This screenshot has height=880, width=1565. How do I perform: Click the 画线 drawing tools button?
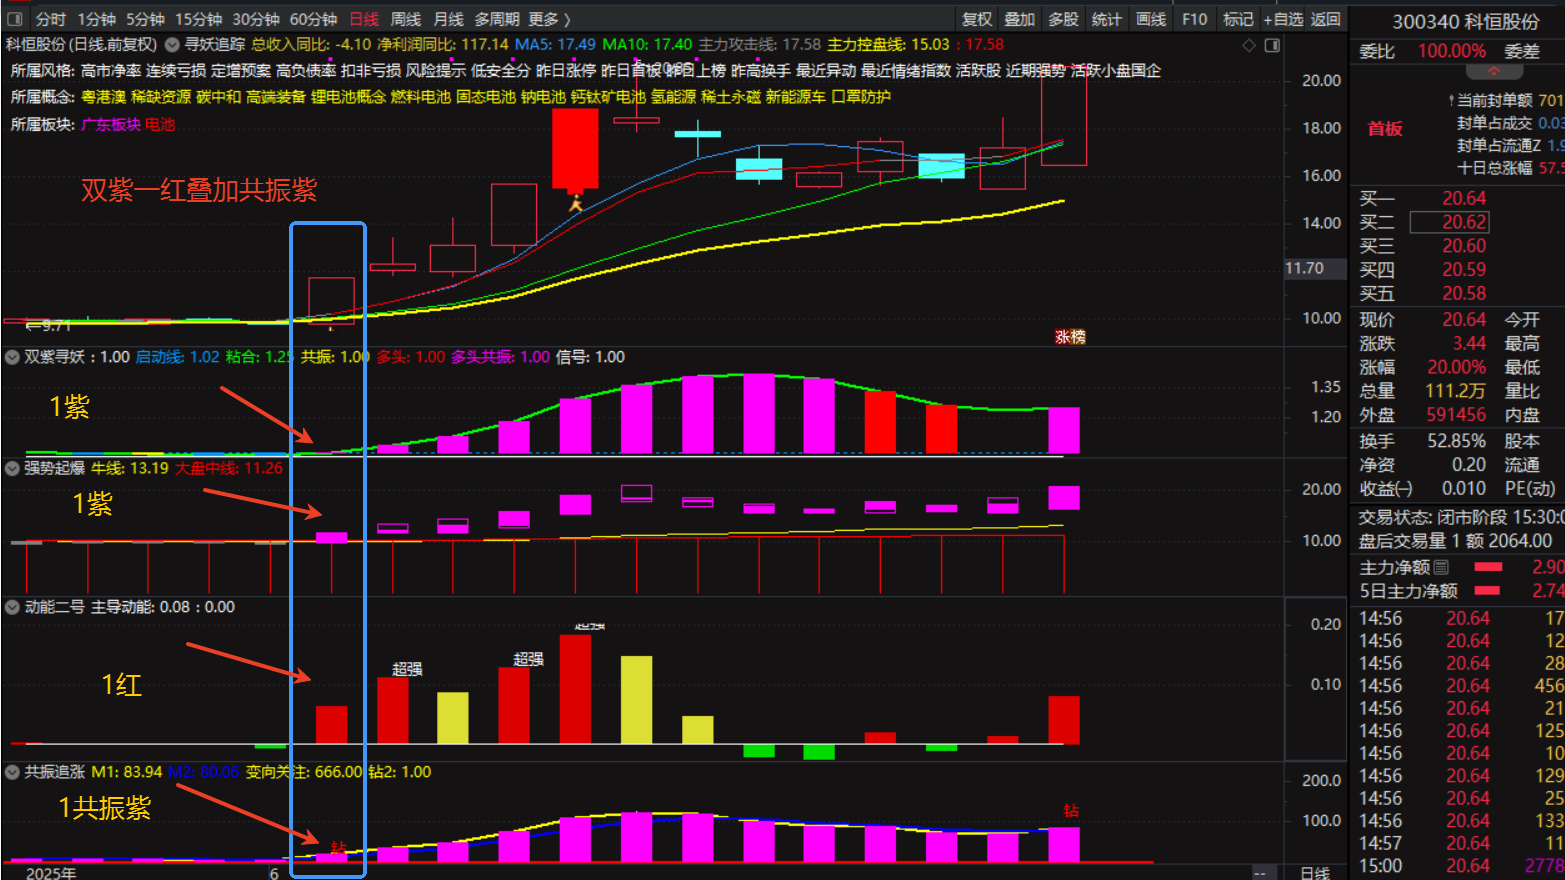1151,19
